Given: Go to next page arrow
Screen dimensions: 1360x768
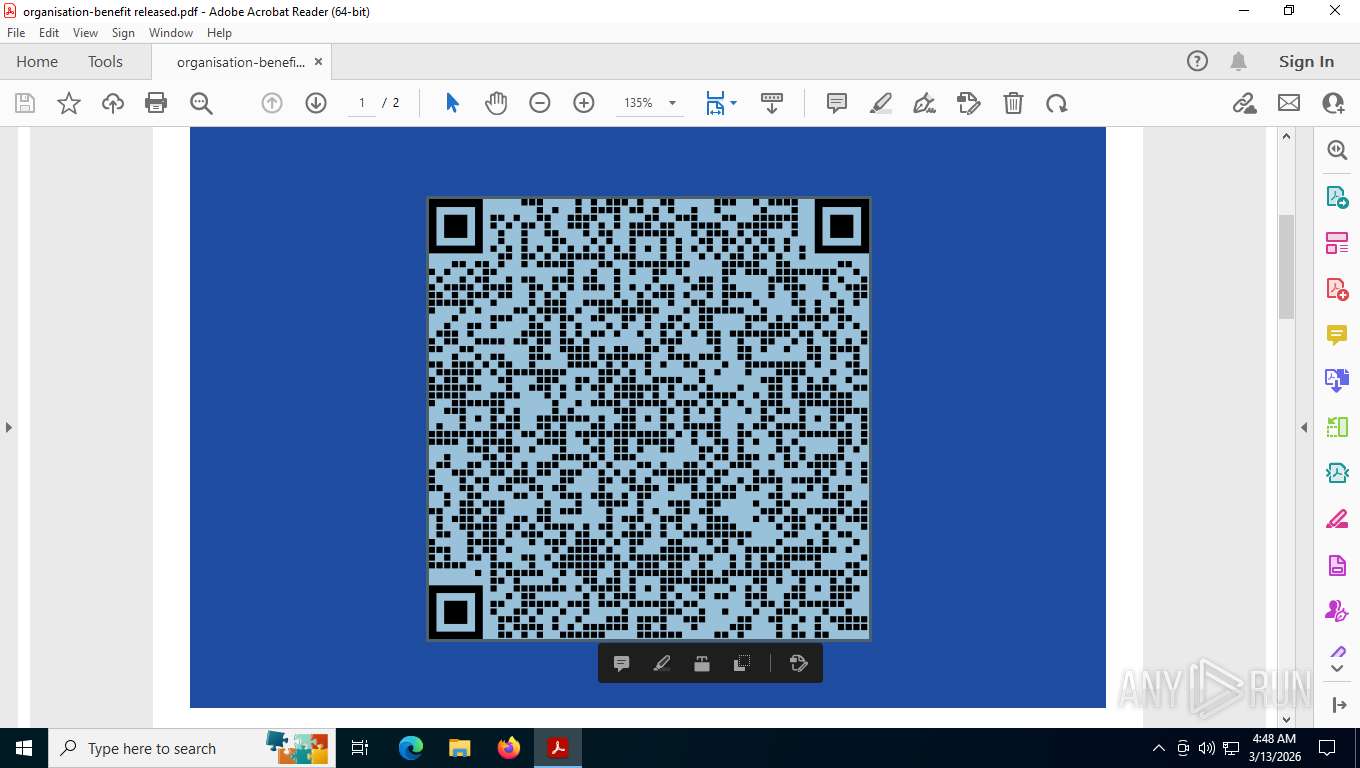Looking at the screenshot, I should click(x=316, y=103).
